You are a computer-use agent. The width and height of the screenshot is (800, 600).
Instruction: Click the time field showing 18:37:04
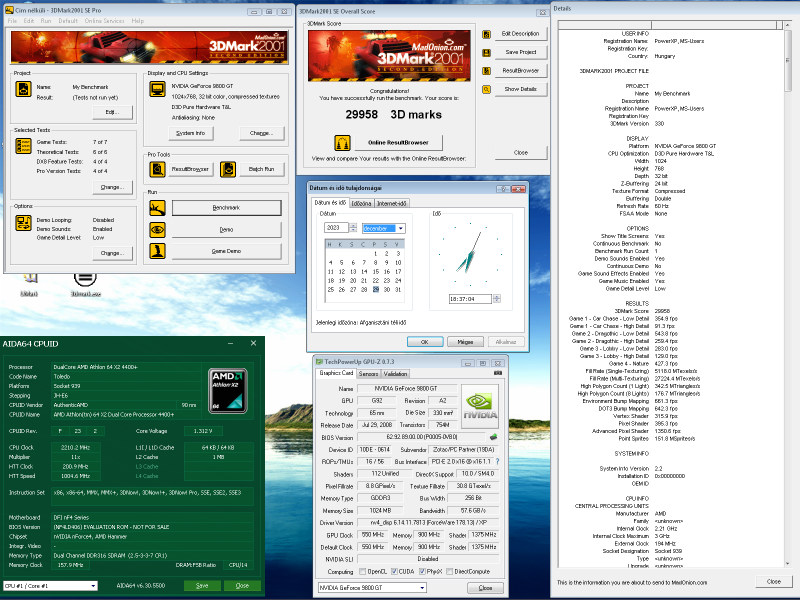pos(470,299)
